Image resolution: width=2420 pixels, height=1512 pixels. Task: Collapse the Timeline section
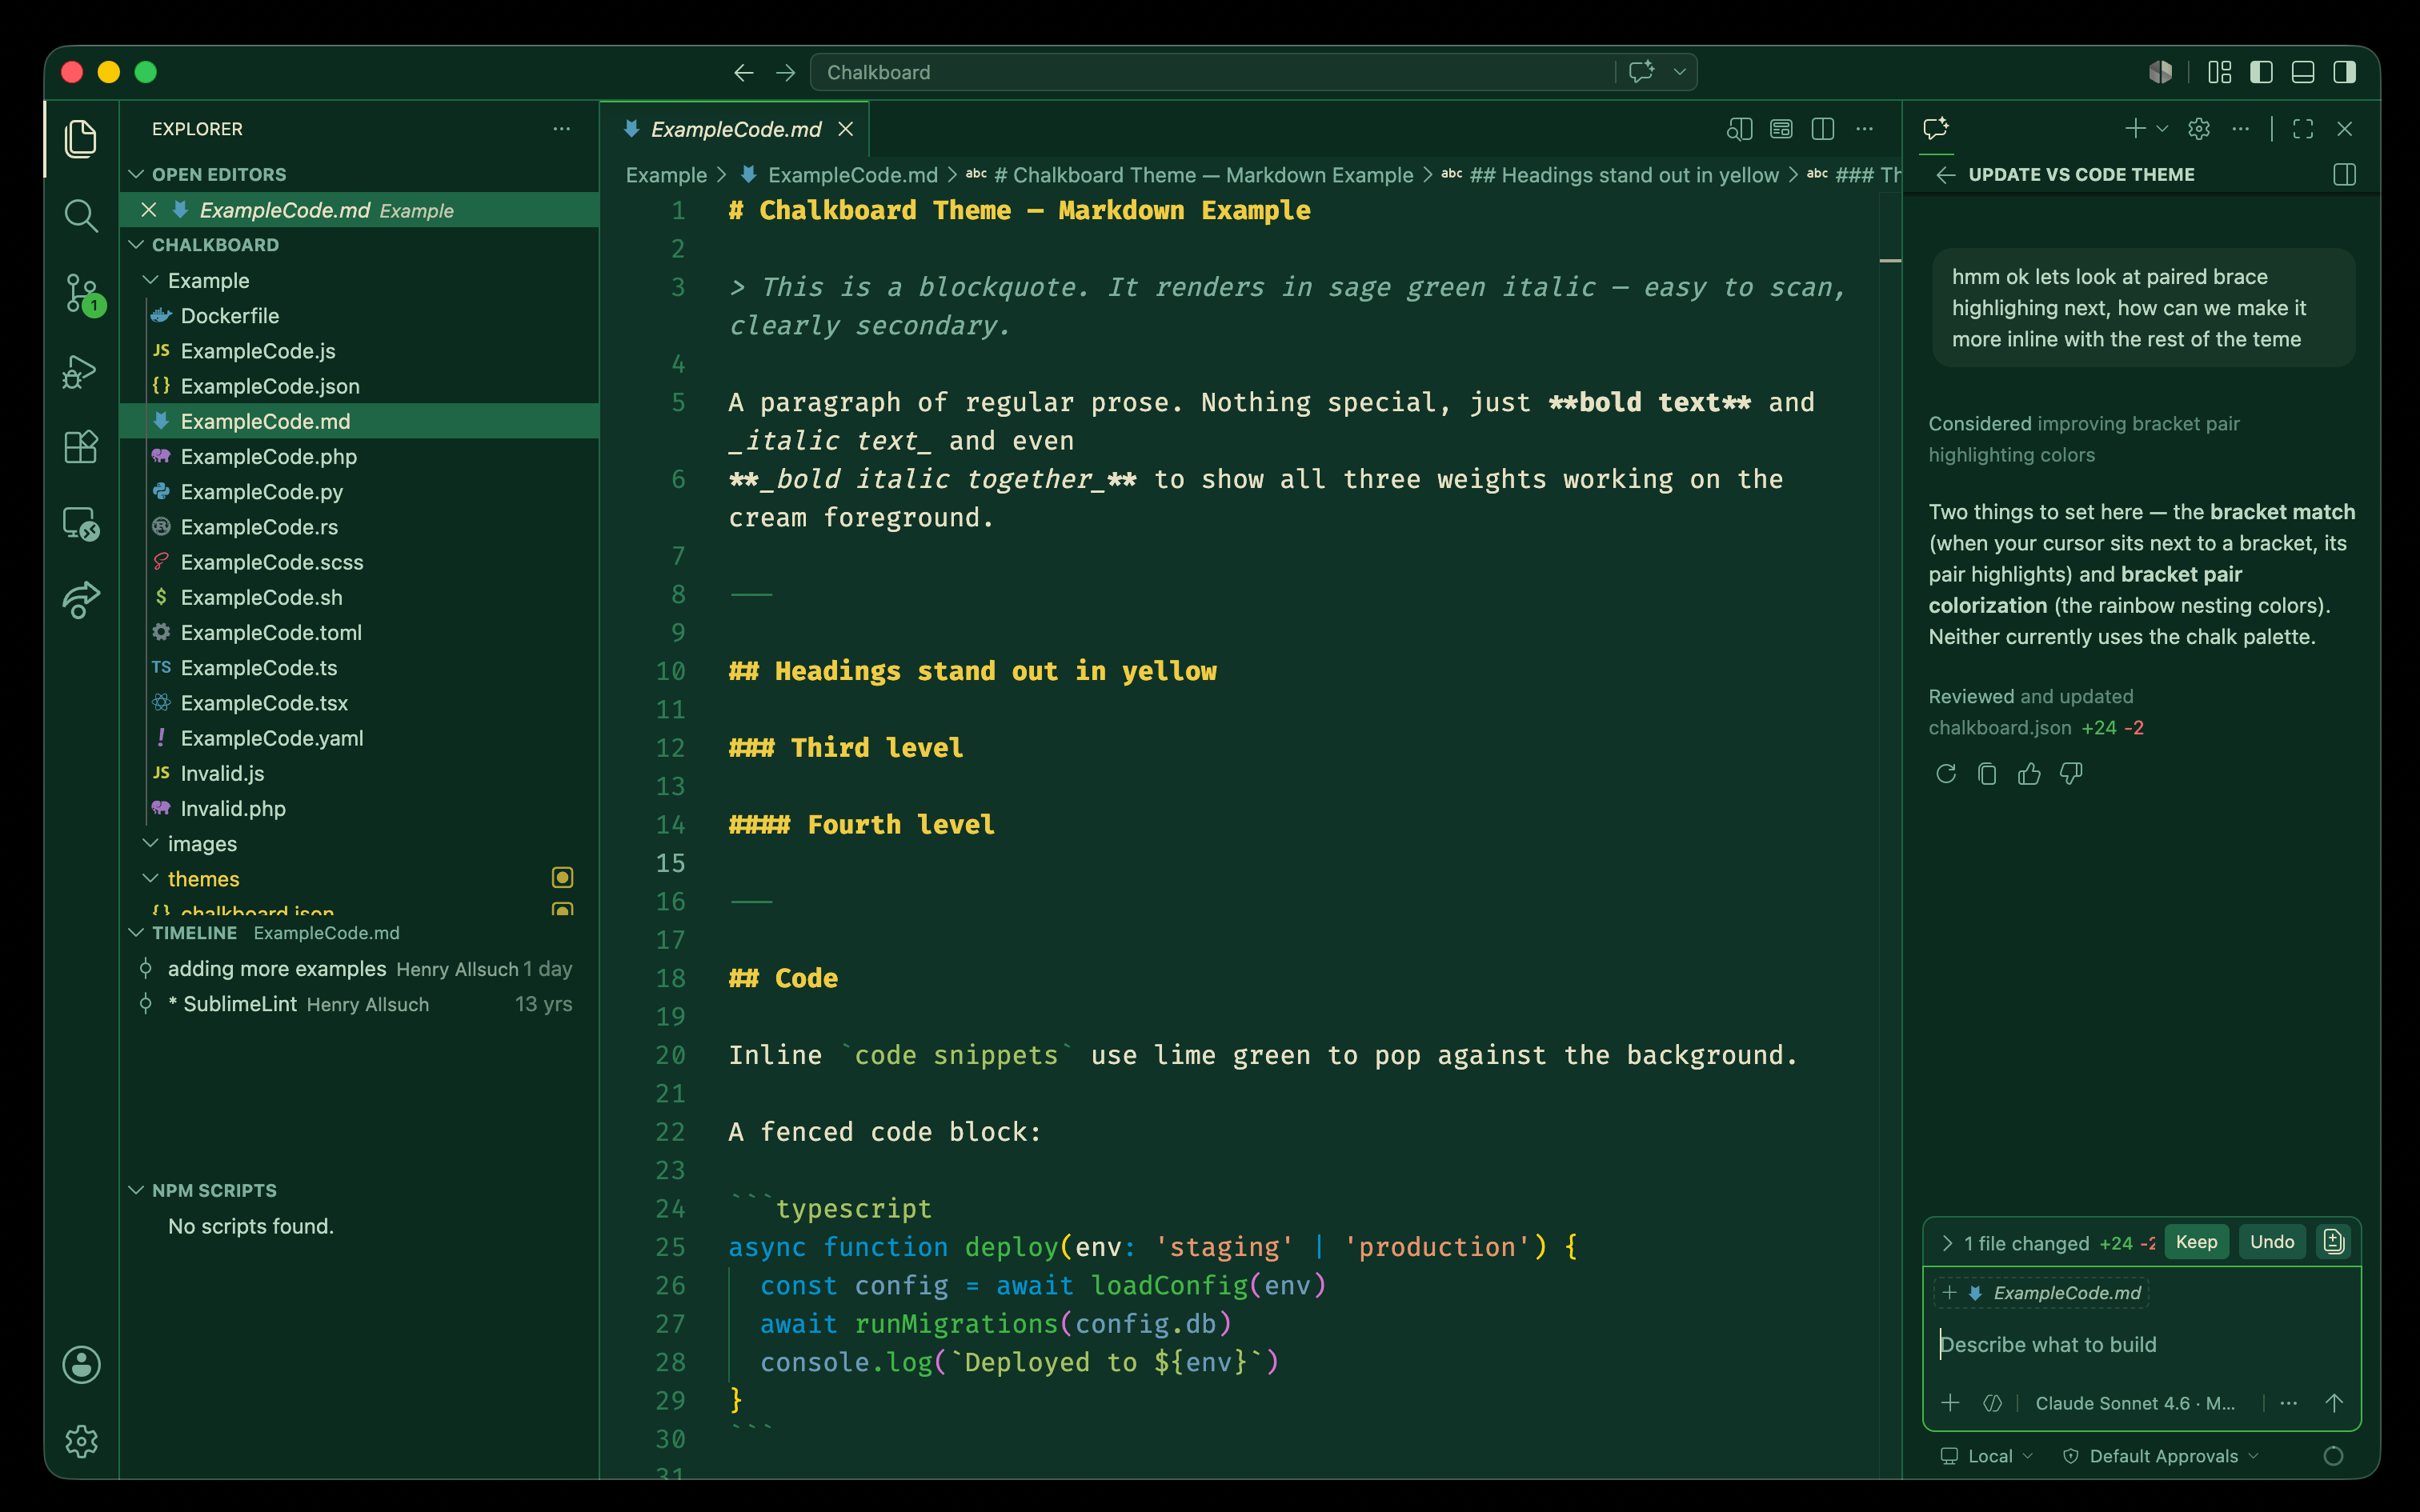[x=137, y=932]
